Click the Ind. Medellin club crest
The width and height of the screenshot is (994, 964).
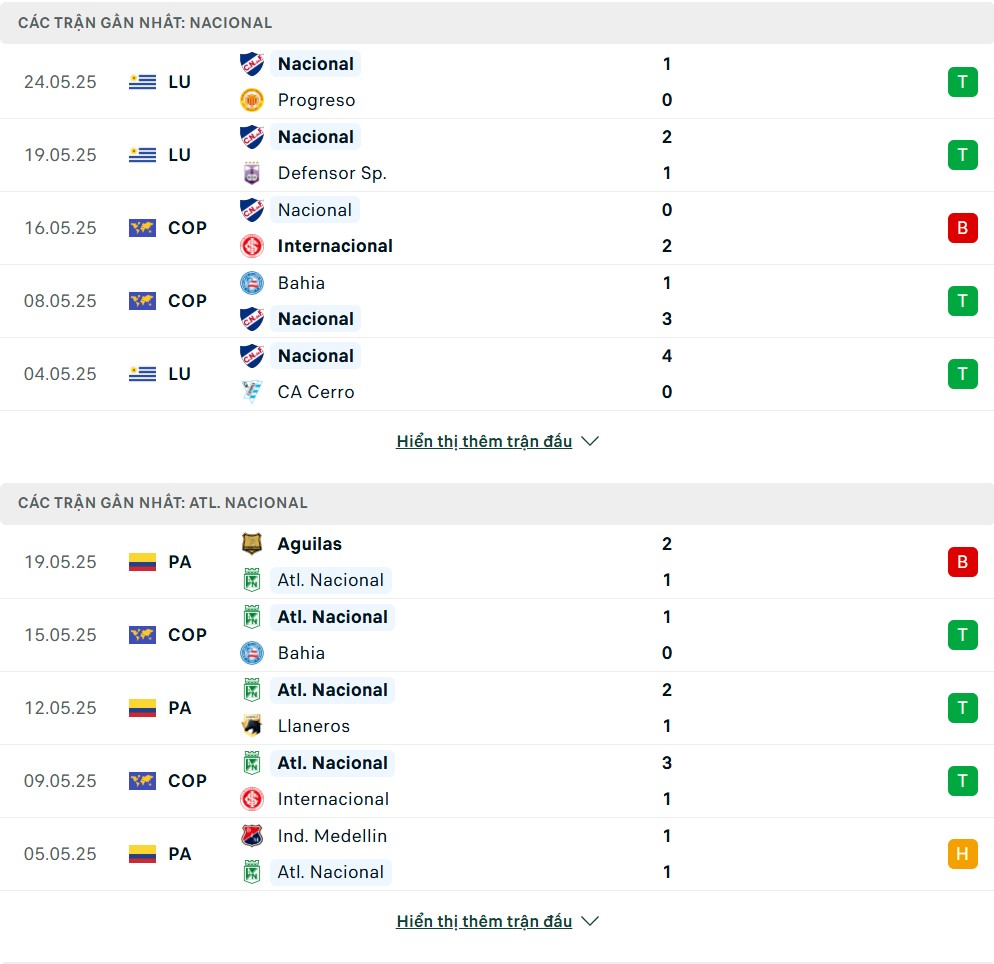(x=252, y=836)
